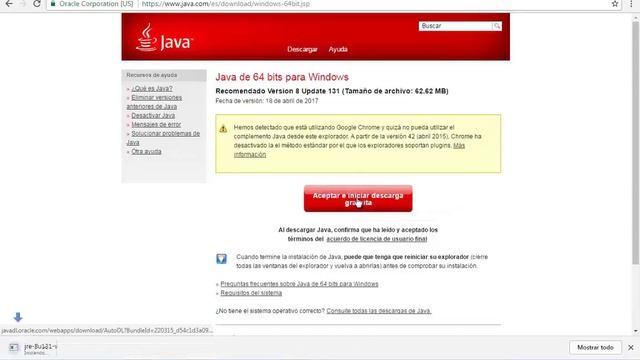This screenshot has height=360, width=640.
Task: Click the scrollbar down arrow
Action: [636, 331]
